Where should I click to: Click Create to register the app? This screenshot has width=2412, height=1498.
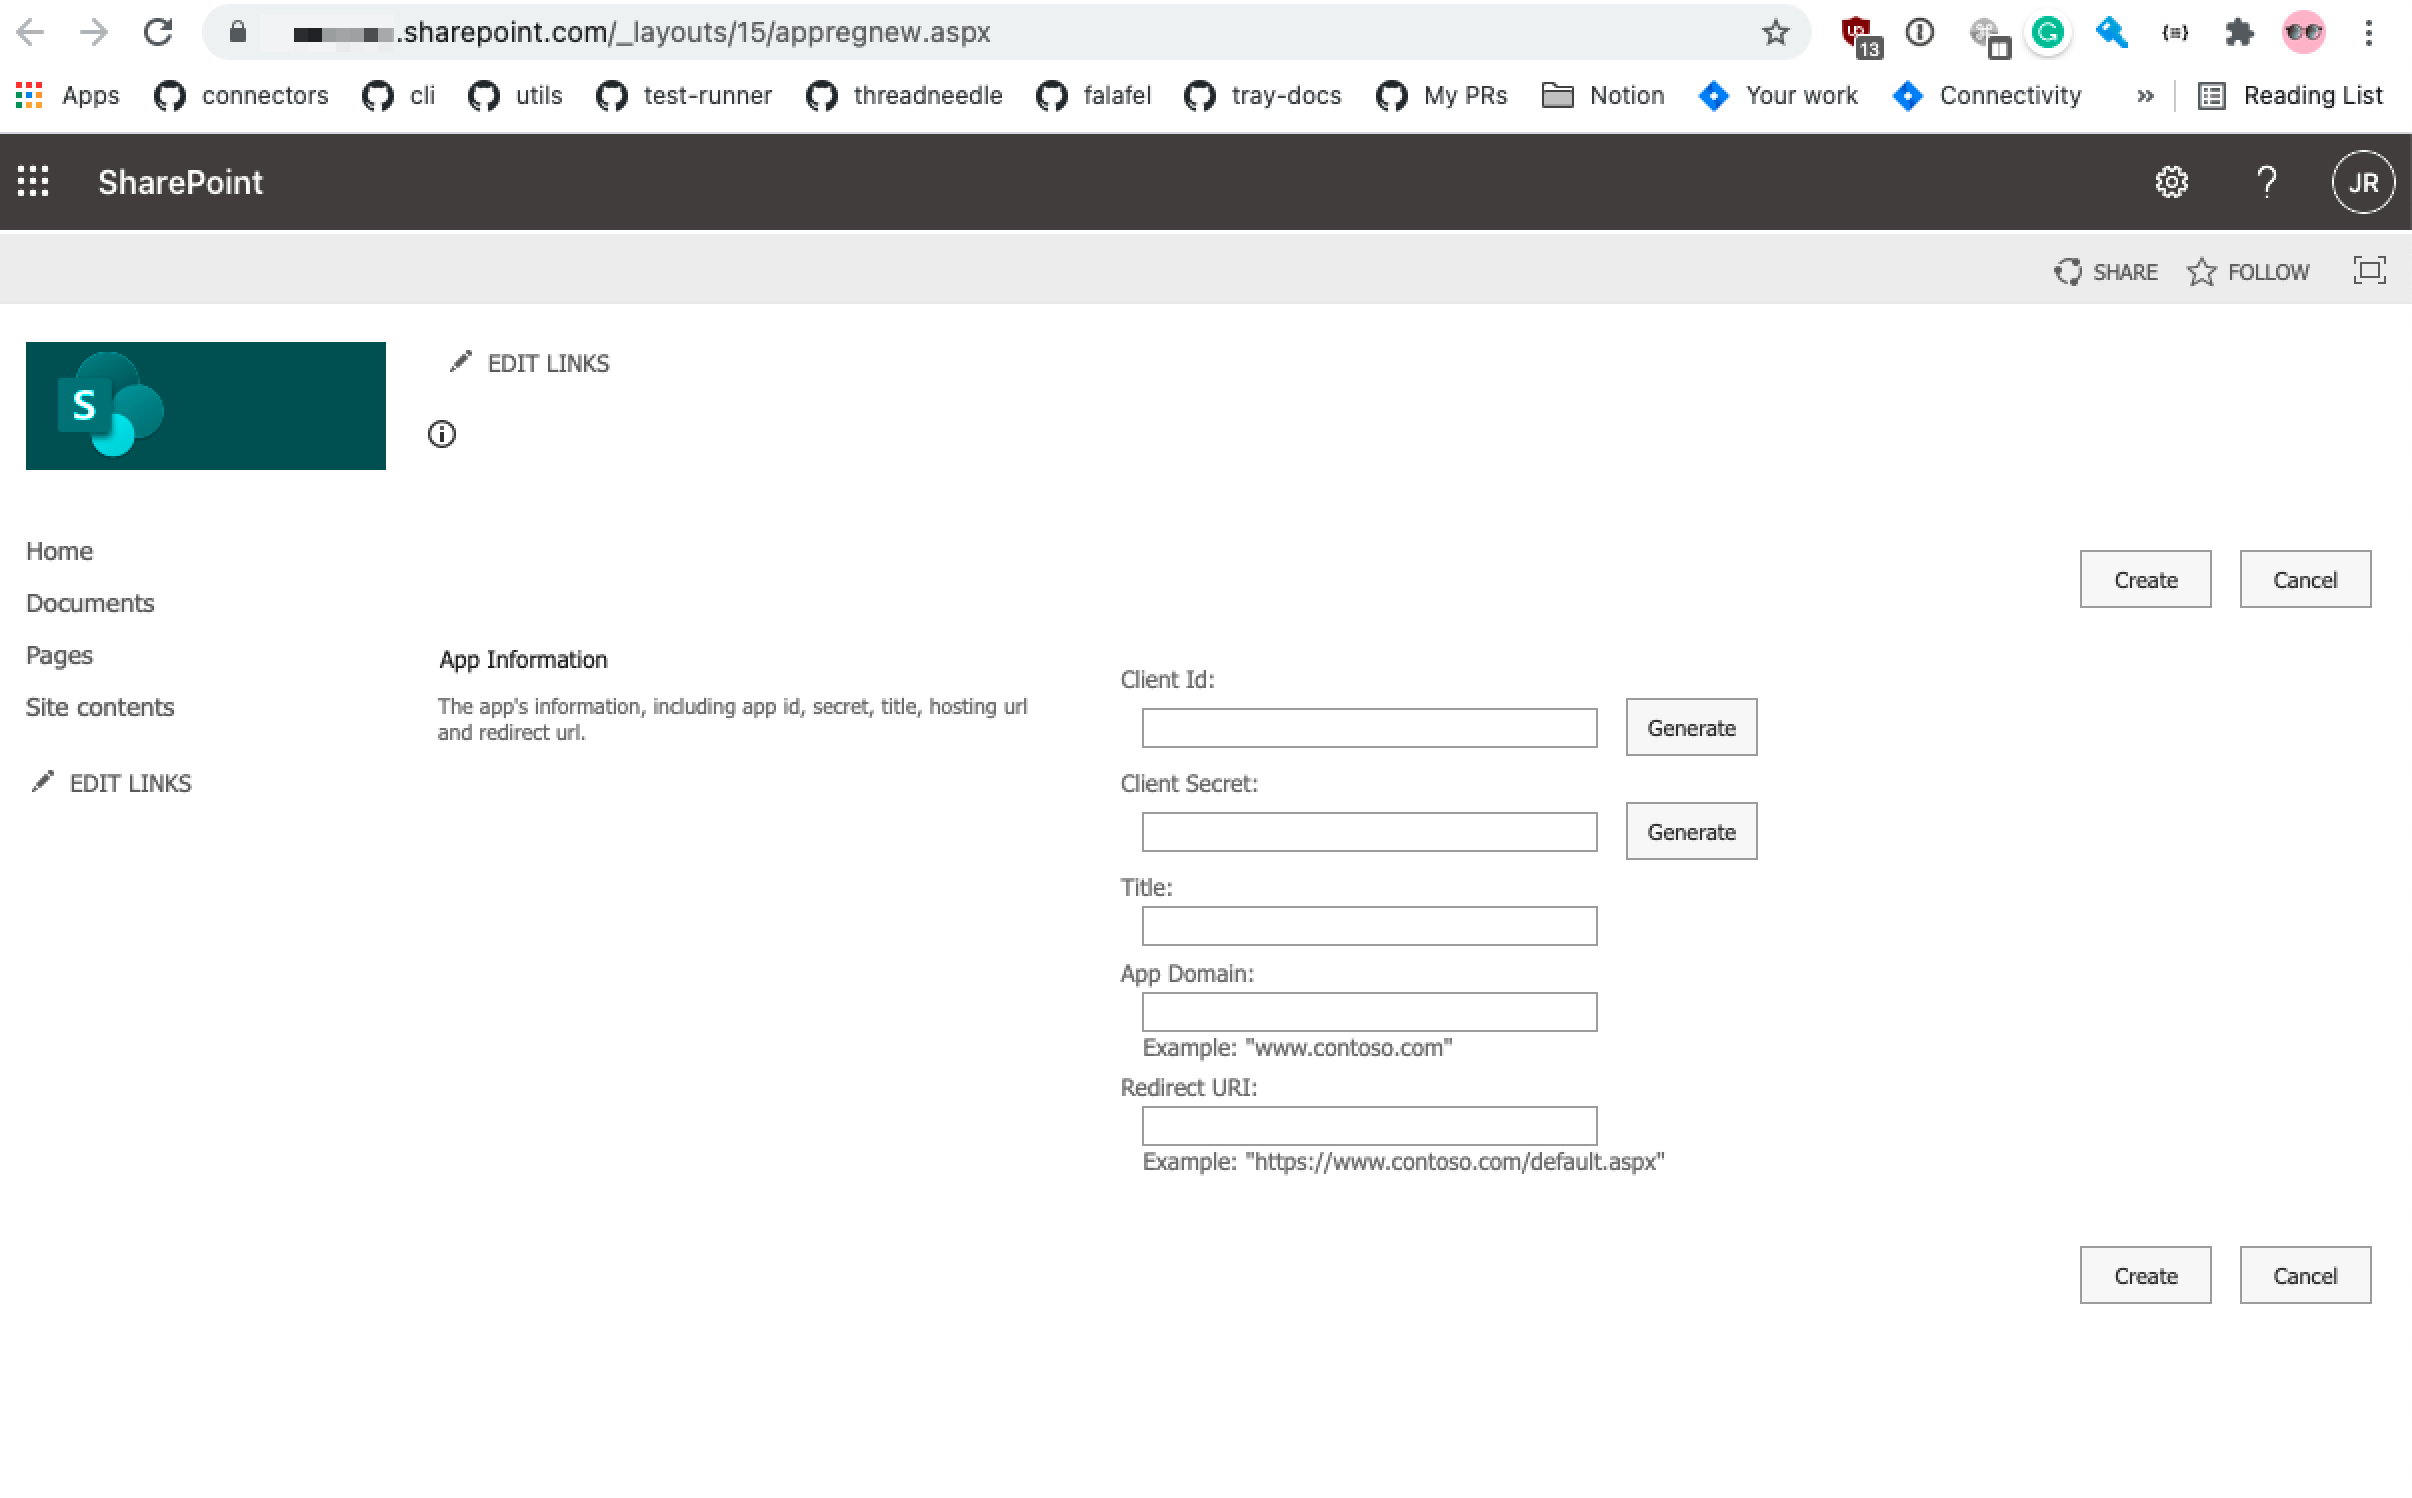tap(2144, 578)
